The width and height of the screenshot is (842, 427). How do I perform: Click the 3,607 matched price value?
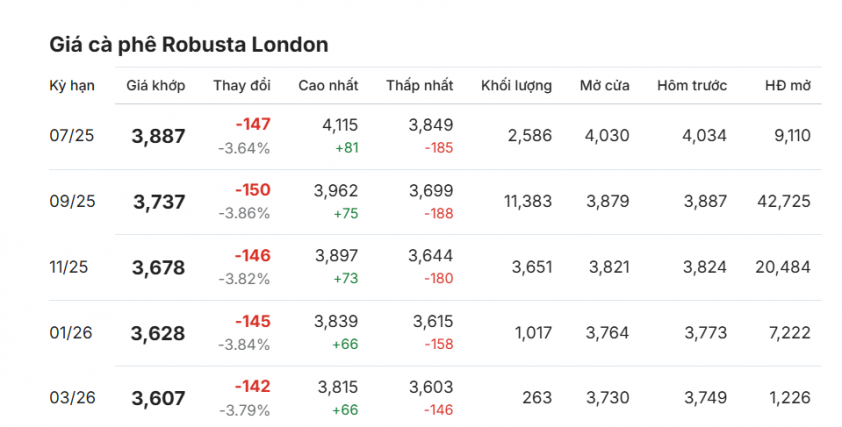tap(159, 398)
